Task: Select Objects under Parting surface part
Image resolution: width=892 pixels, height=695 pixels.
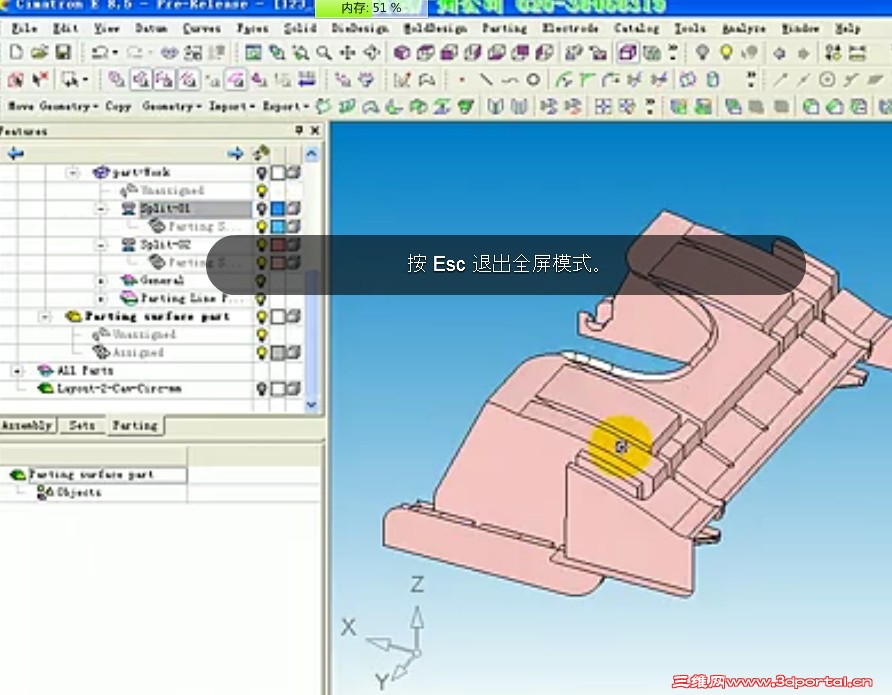Action: tap(69, 493)
